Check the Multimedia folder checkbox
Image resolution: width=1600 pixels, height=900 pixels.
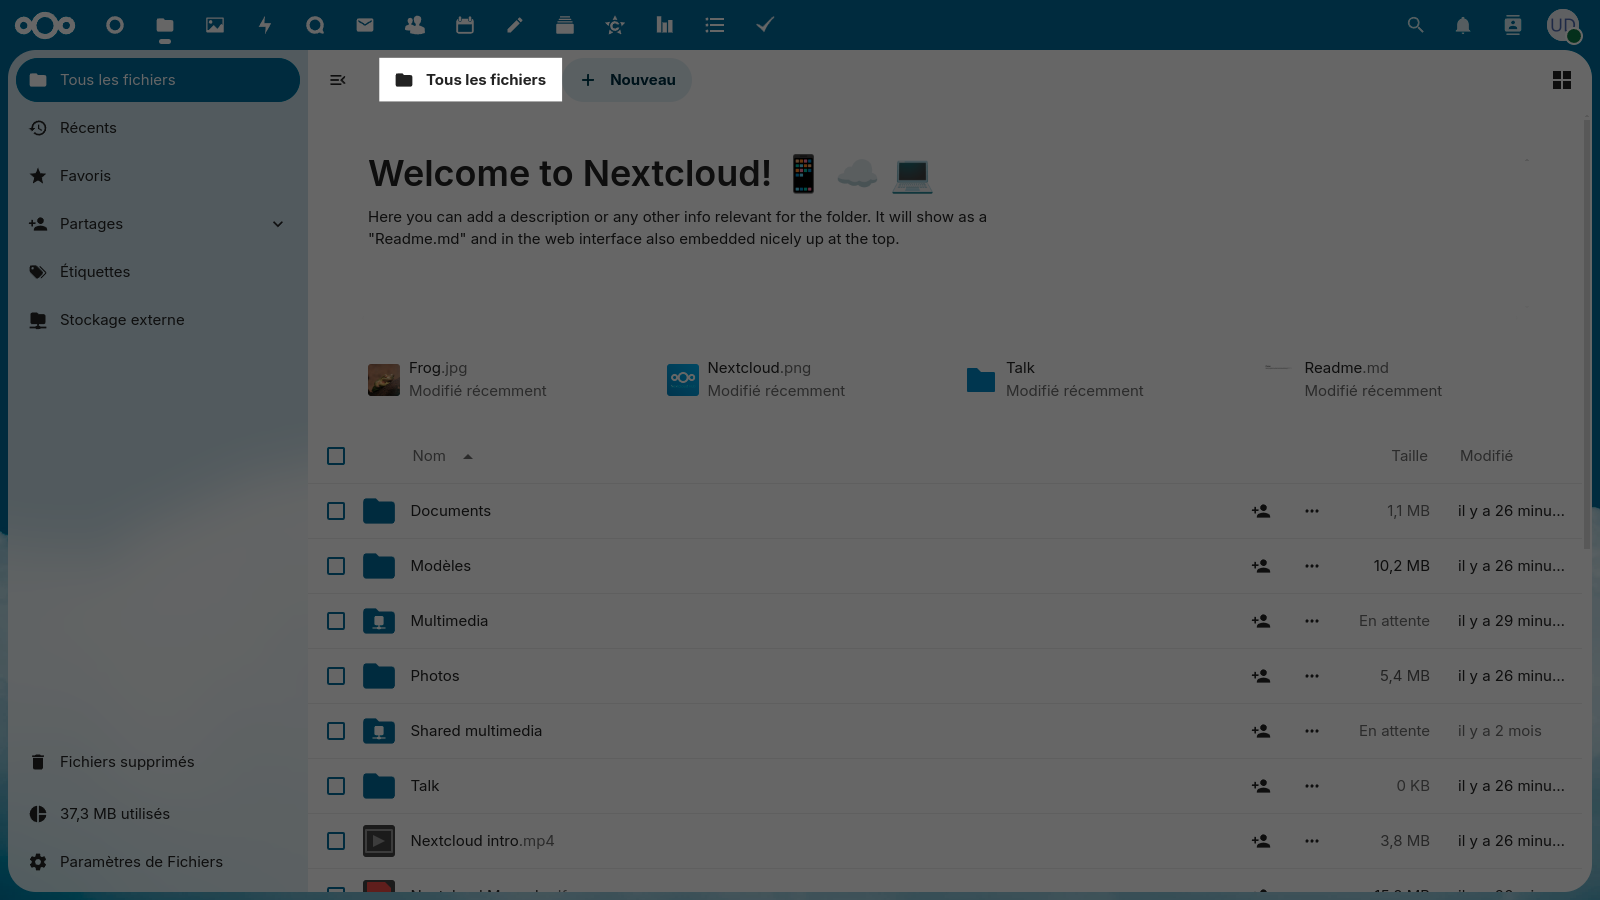[x=336, y=621]
